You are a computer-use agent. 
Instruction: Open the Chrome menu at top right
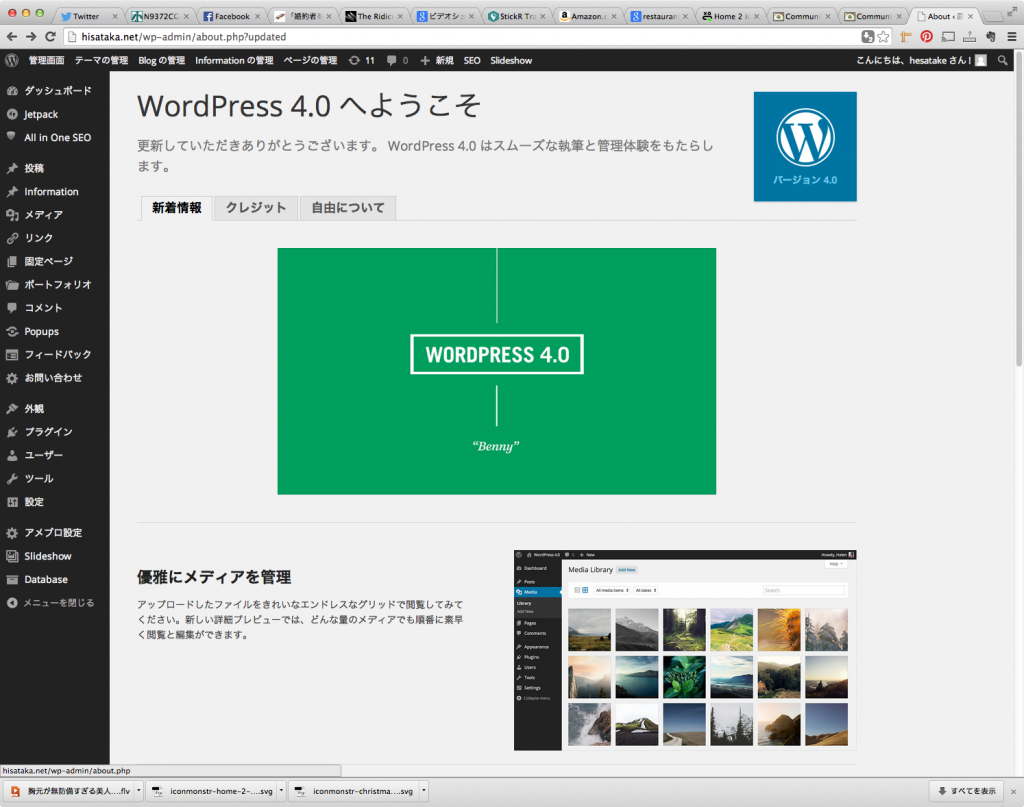coord(1010,34)
